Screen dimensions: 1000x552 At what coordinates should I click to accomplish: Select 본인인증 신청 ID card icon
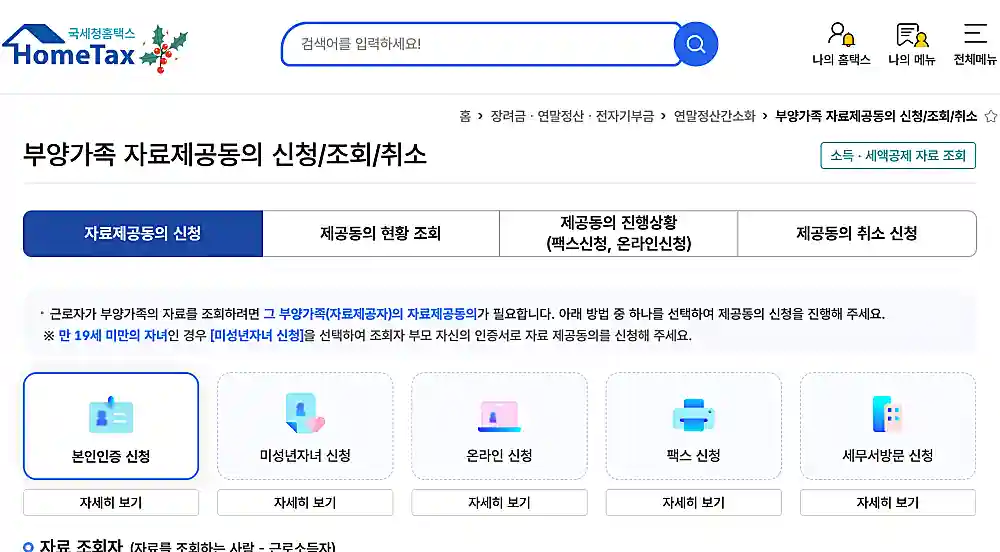[x=111, y=414]
